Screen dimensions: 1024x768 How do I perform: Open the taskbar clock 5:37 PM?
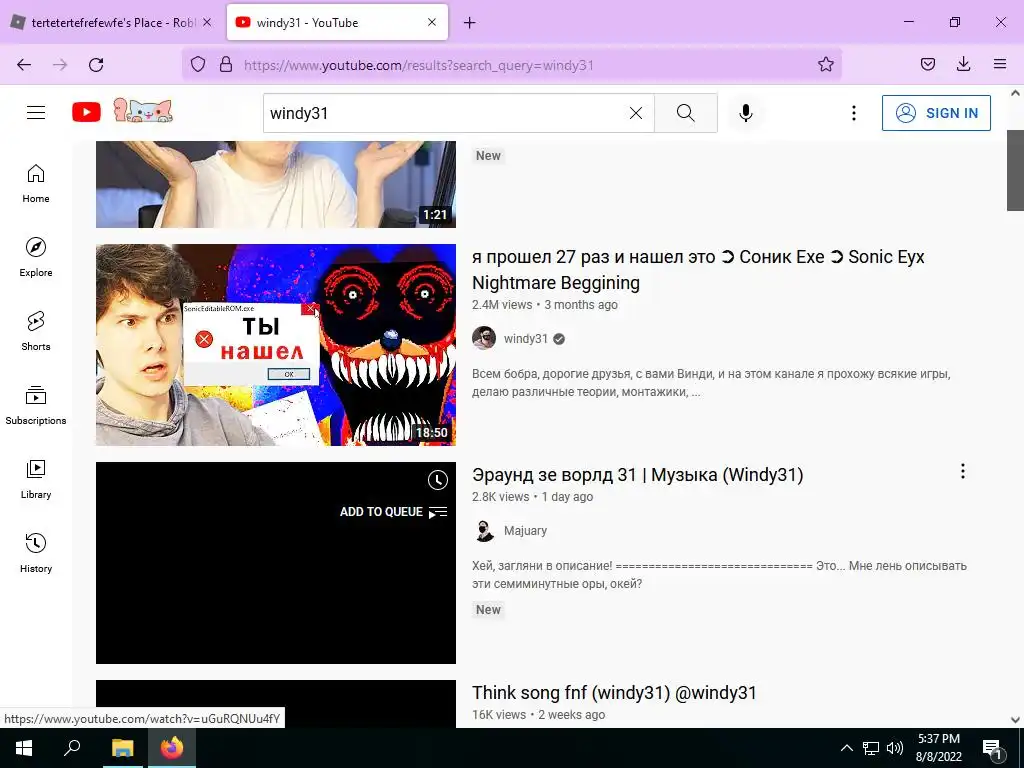pyautogui.click(x=938, y=748)
